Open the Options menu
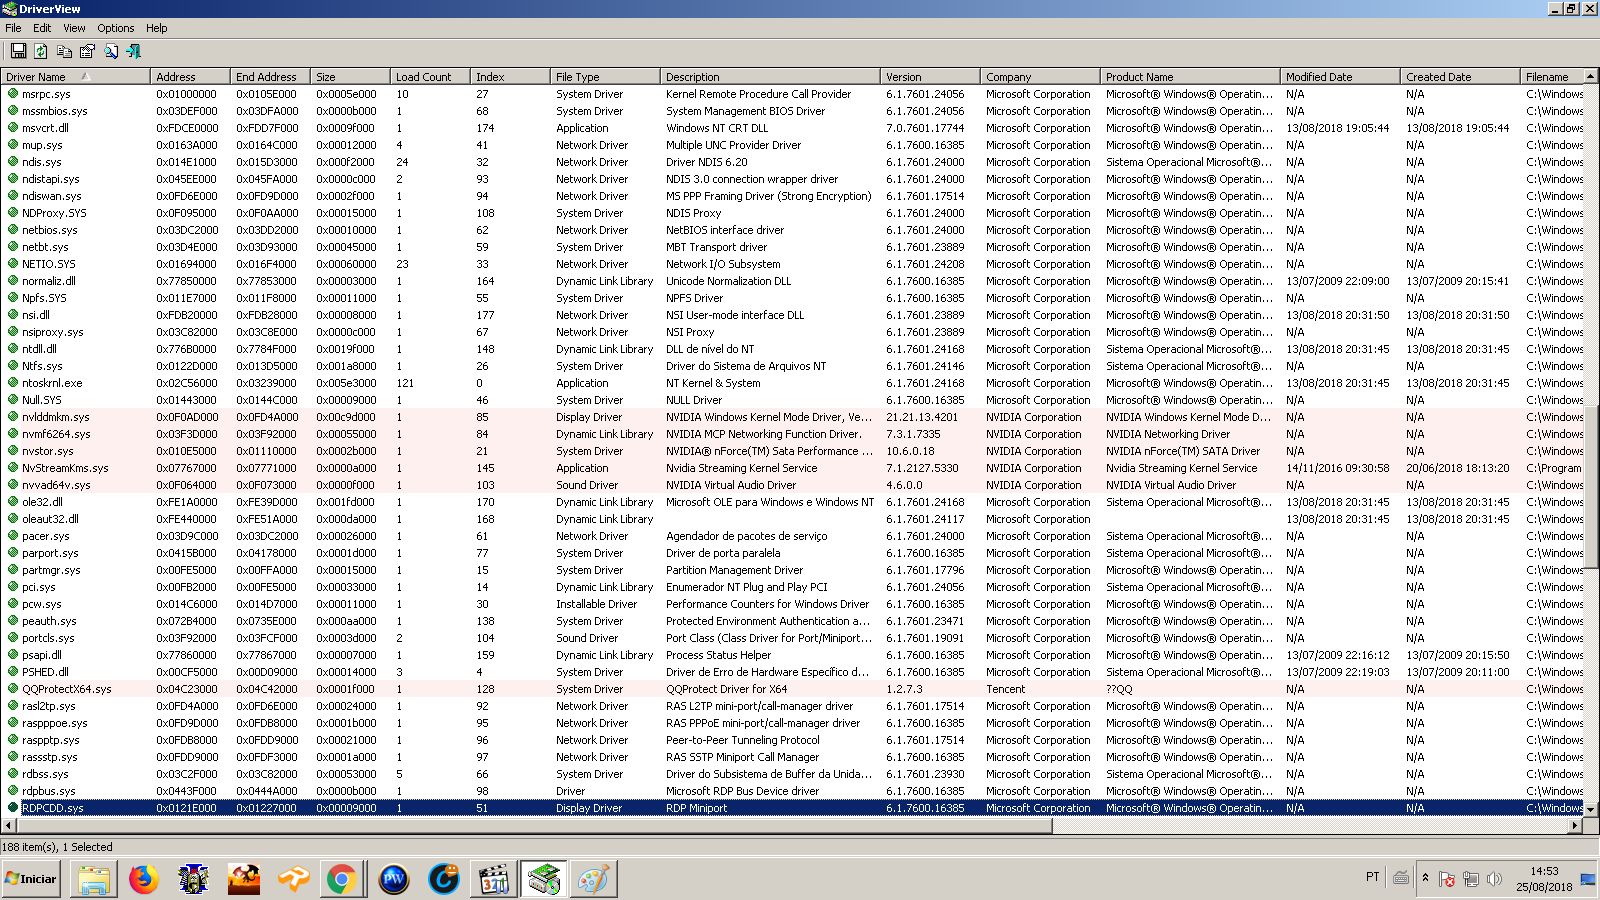This screenshot has width=1600, height=900. [116, 28]
